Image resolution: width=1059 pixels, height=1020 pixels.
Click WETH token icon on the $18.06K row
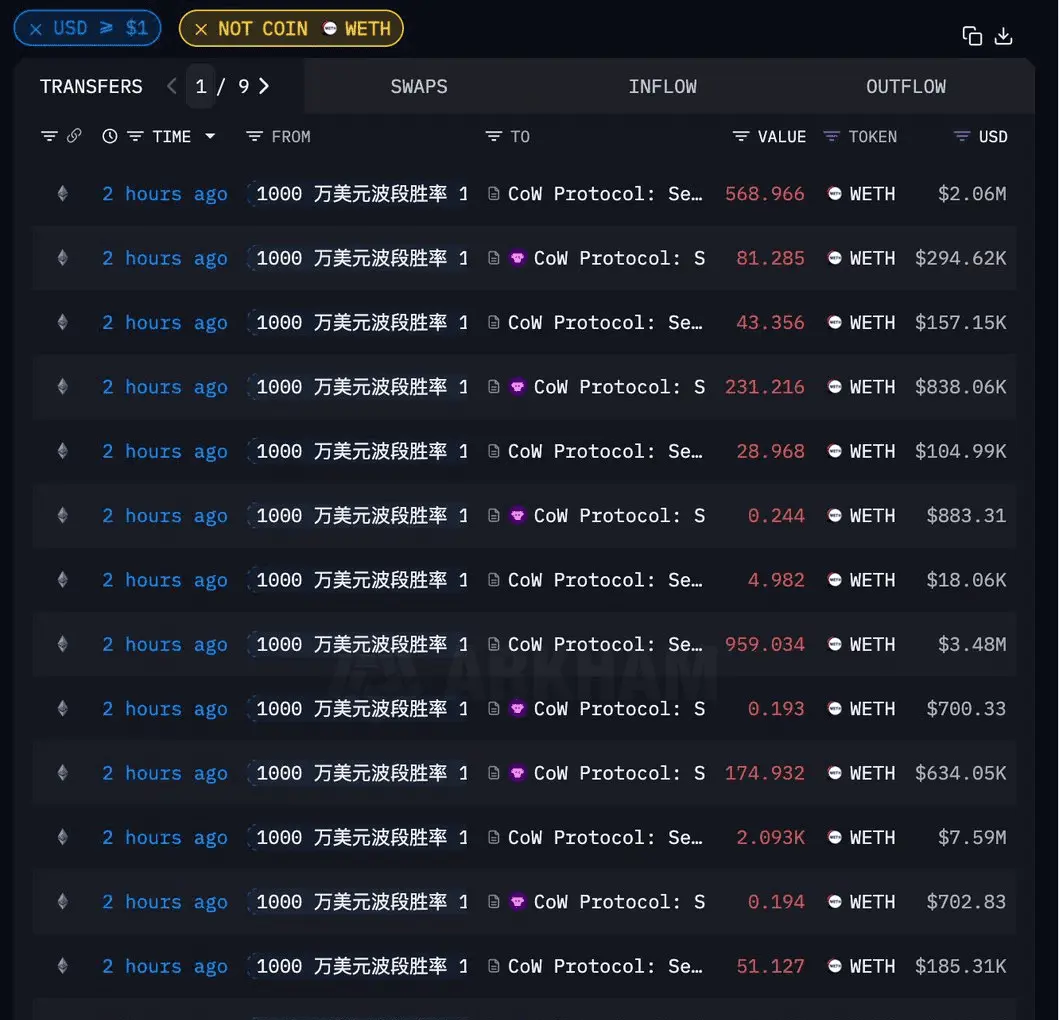click(x=835, y=580)
